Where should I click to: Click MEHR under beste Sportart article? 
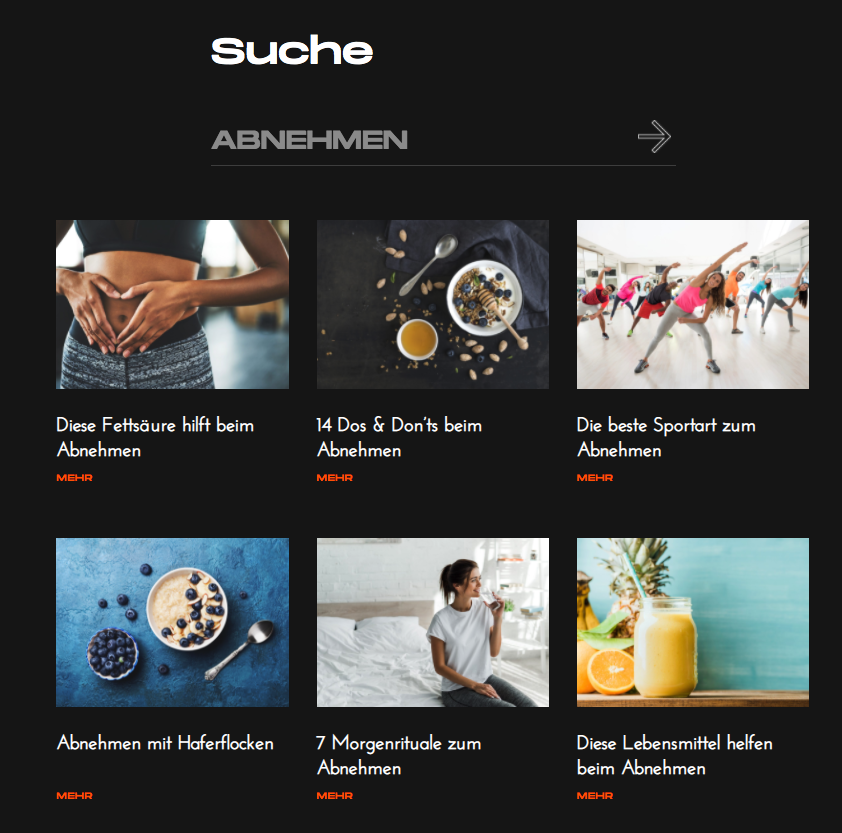[595, 477]
